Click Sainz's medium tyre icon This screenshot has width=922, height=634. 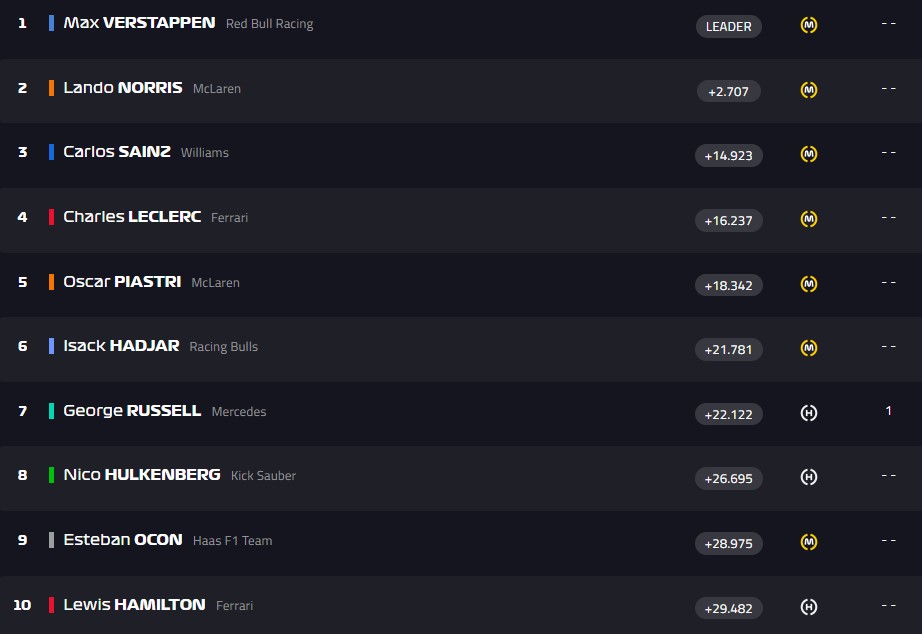click(x=809, y=154)
